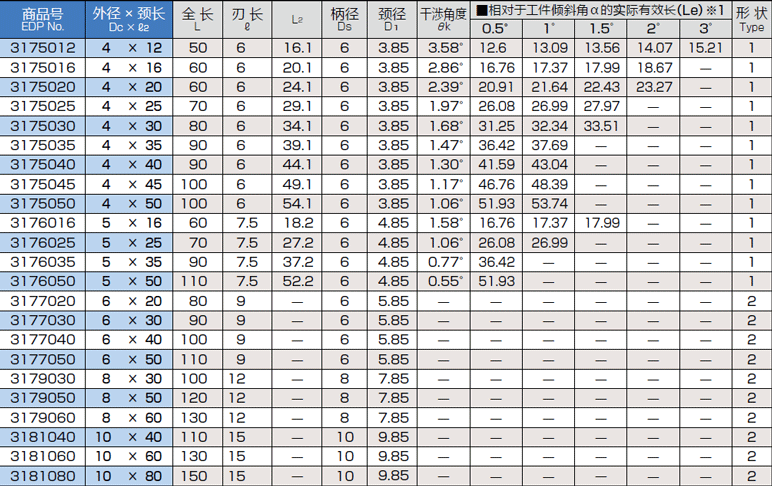
Task: Click product number 3179030
Action: point(43,379)
